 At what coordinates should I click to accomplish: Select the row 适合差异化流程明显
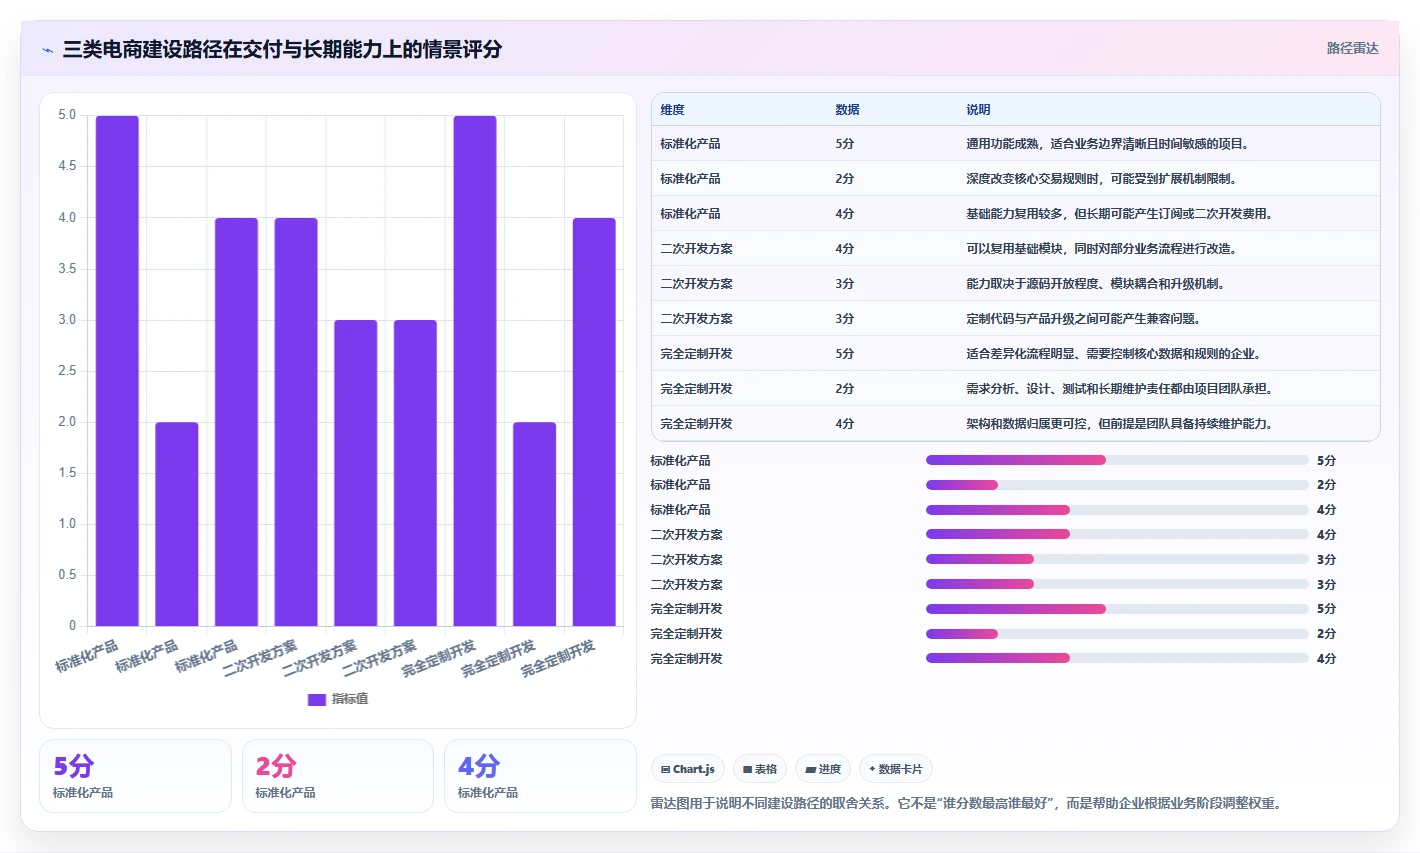(x=1016, y=354)
